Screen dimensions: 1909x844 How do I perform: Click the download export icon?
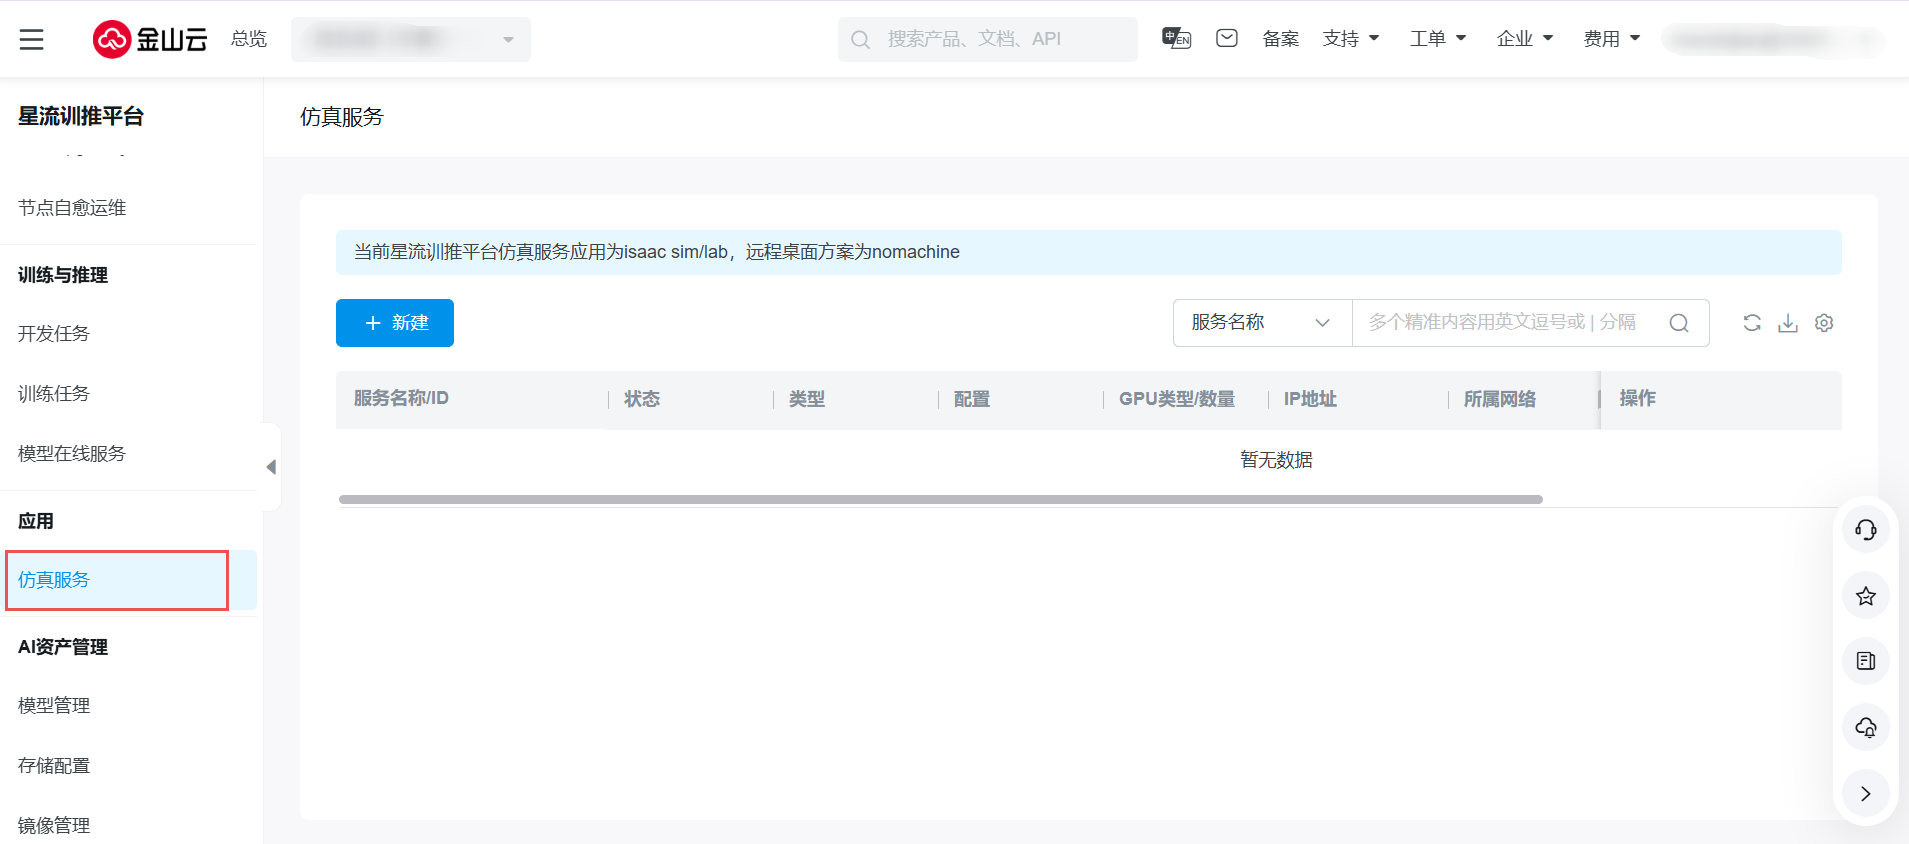click(1788, 323)
